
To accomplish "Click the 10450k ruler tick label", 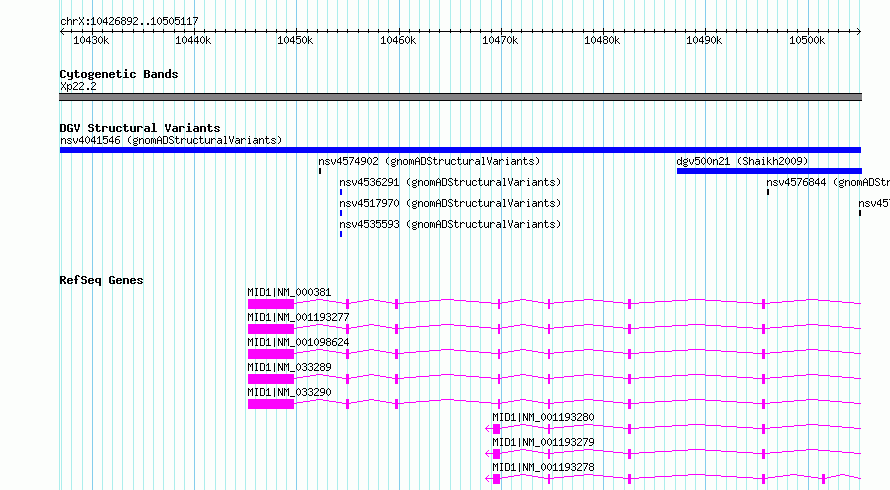I will 295,40.
